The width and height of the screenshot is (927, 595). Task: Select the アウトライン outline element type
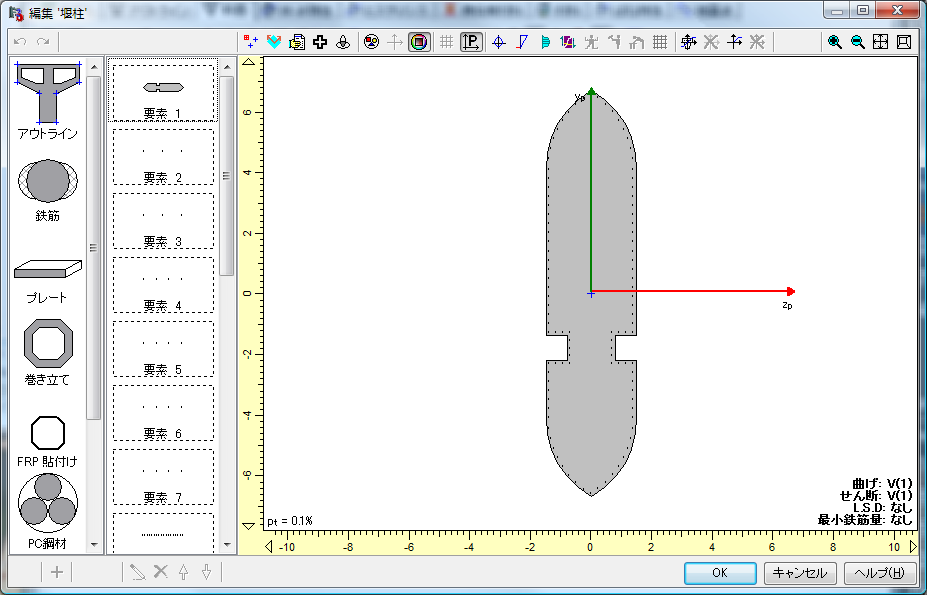click(x=48, y=101)
